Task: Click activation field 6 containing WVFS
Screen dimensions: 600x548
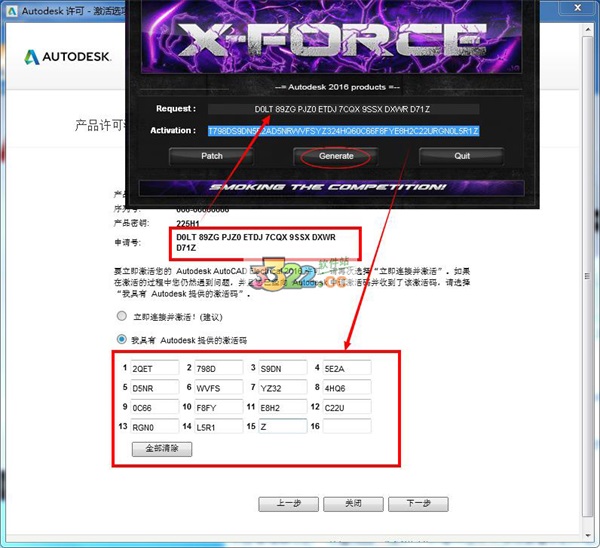Action: click(219, 388)
